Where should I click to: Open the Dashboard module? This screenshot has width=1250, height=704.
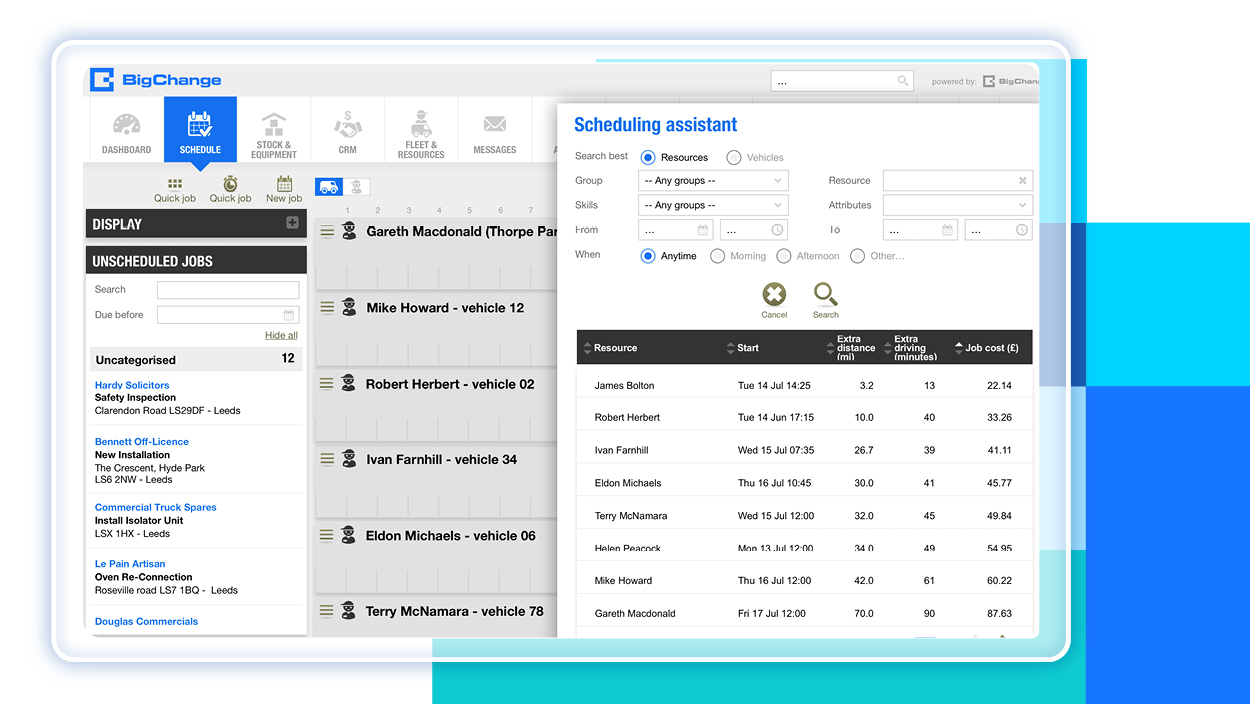point(126,130)
